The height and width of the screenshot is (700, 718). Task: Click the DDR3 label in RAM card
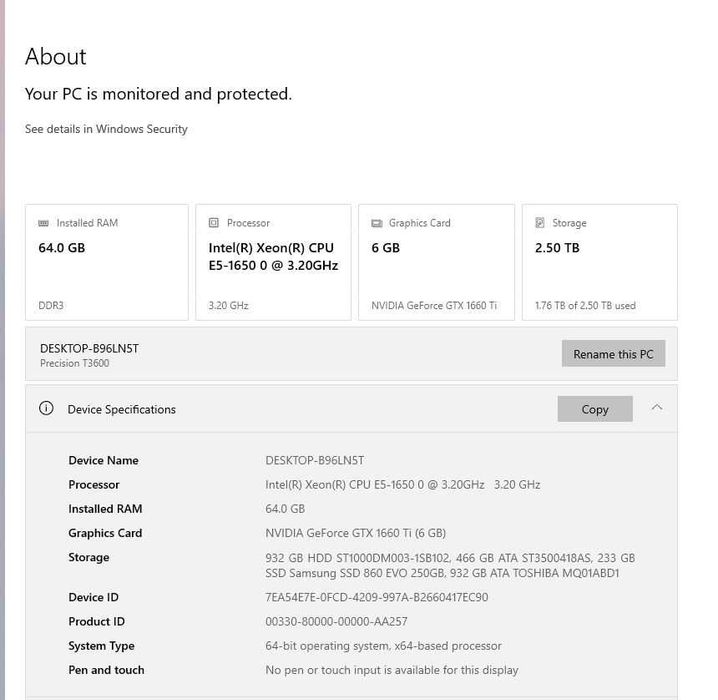51,305
